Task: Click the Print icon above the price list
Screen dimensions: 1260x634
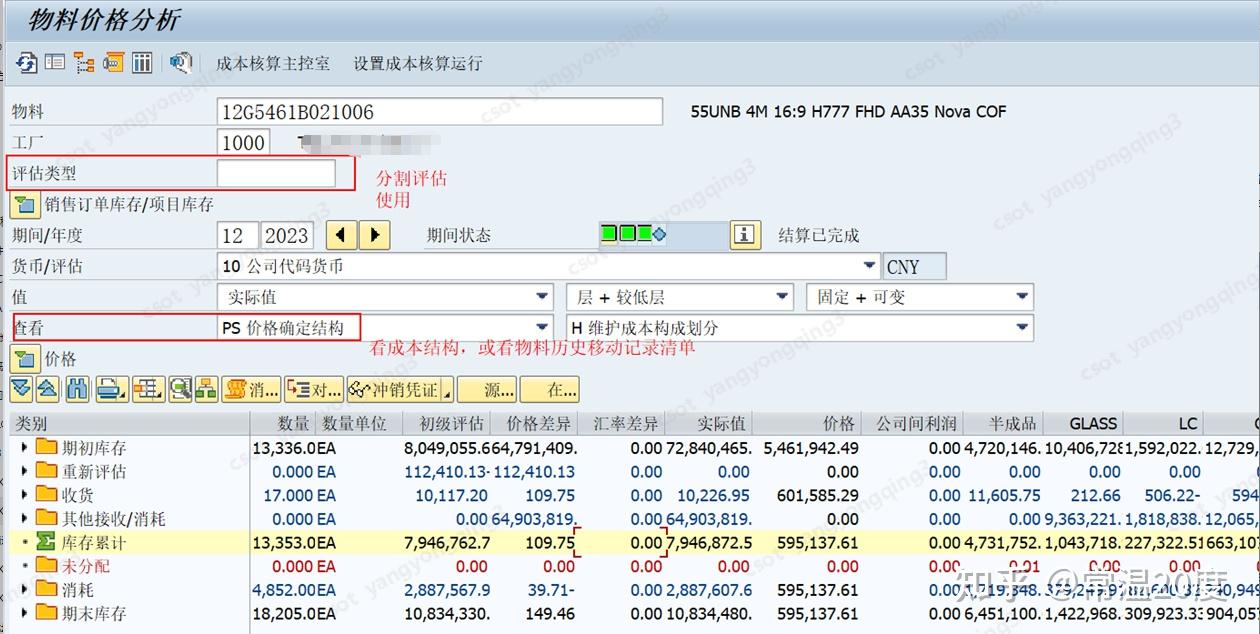Action: (x=109, y=390)
